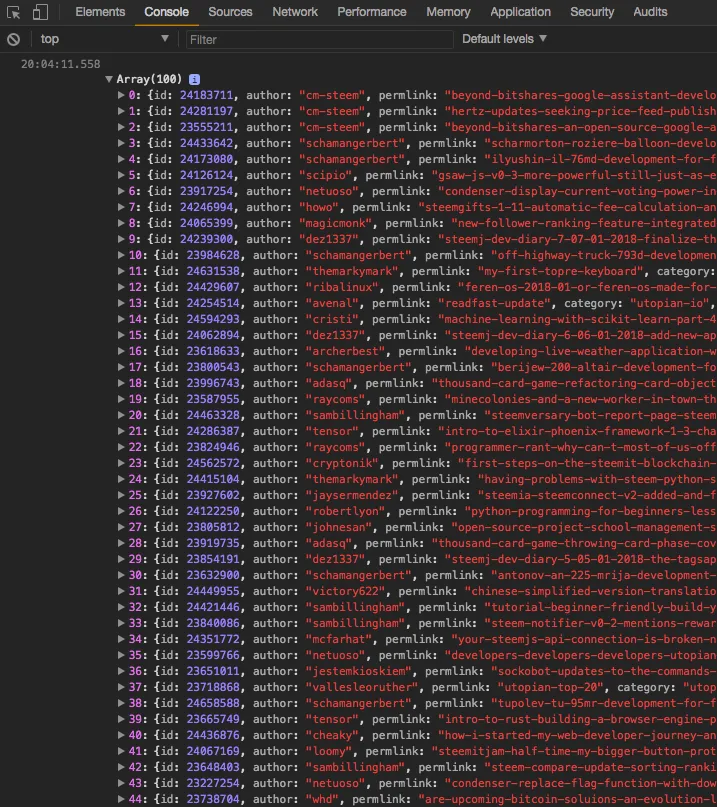
Task: Open the Default levels dropdown
Action: click(504, 39)
